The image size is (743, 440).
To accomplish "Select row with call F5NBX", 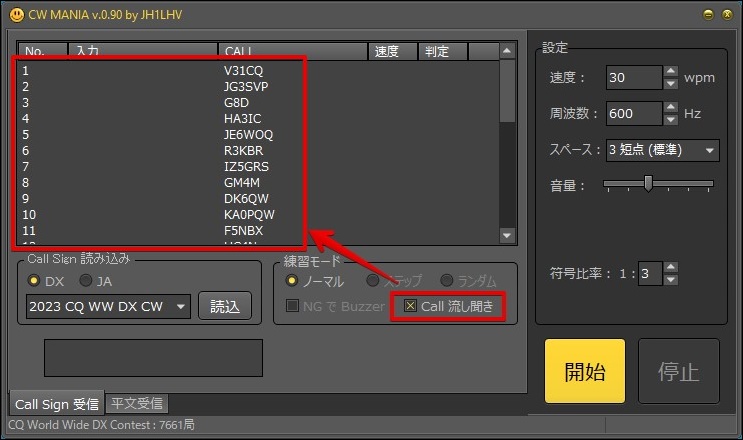I will [x=259, y=231].
